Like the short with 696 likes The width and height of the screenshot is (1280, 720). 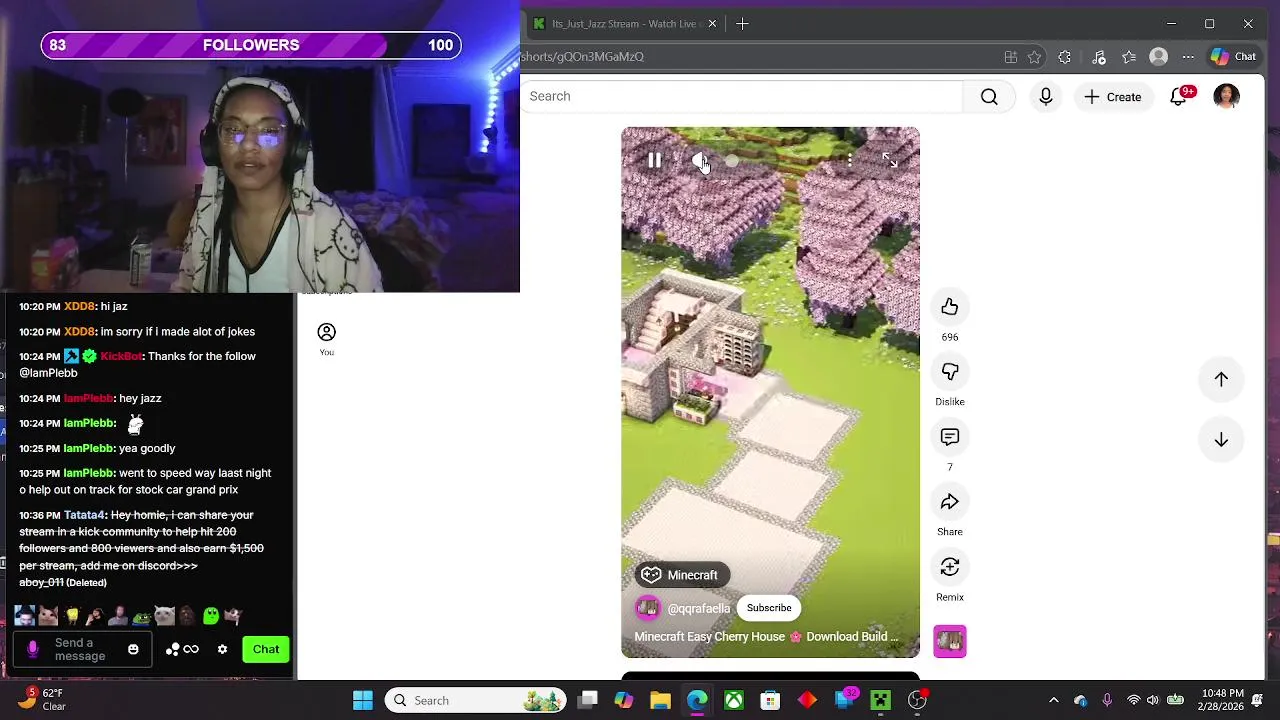coord(950,307)
